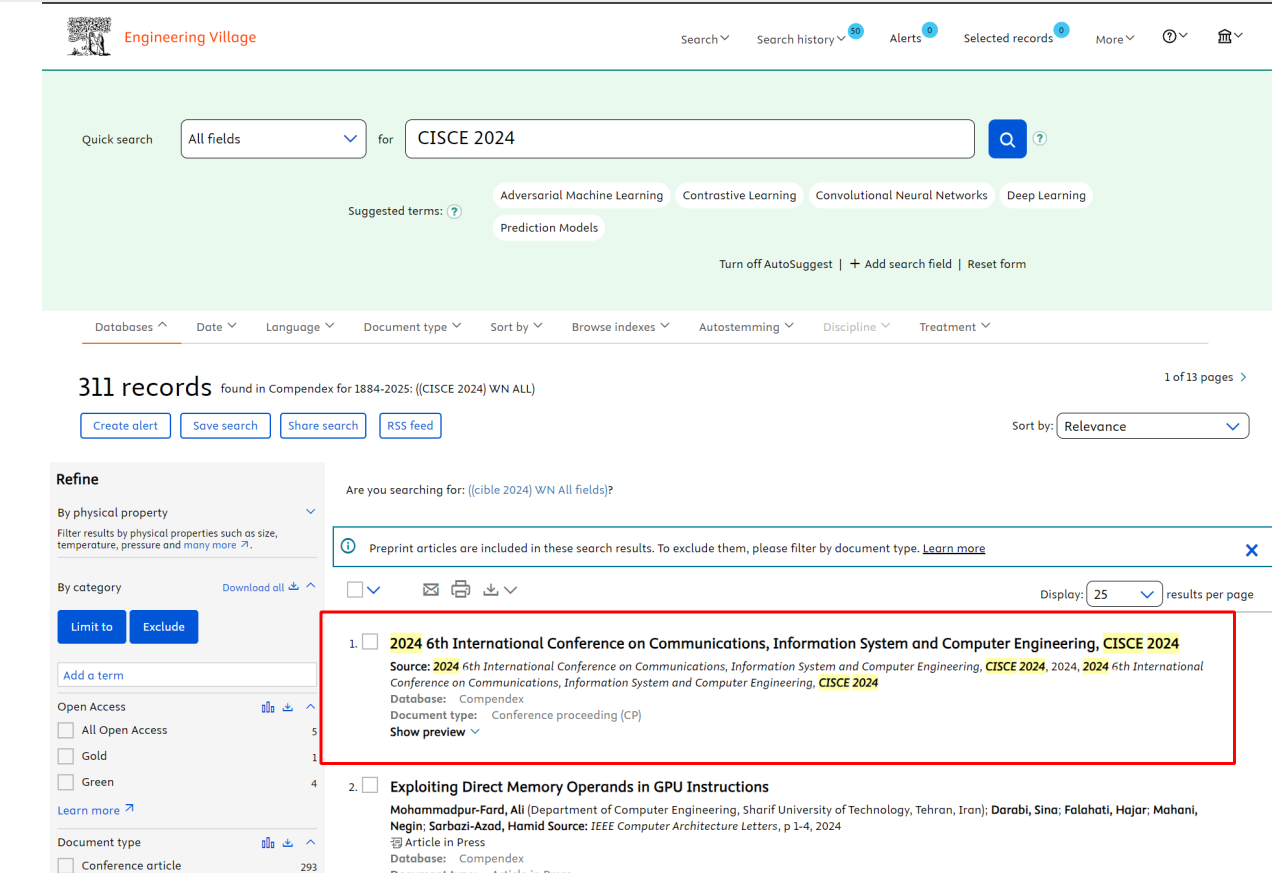Click the info icon in preprint banner
1272x873 pixels.
348,546
